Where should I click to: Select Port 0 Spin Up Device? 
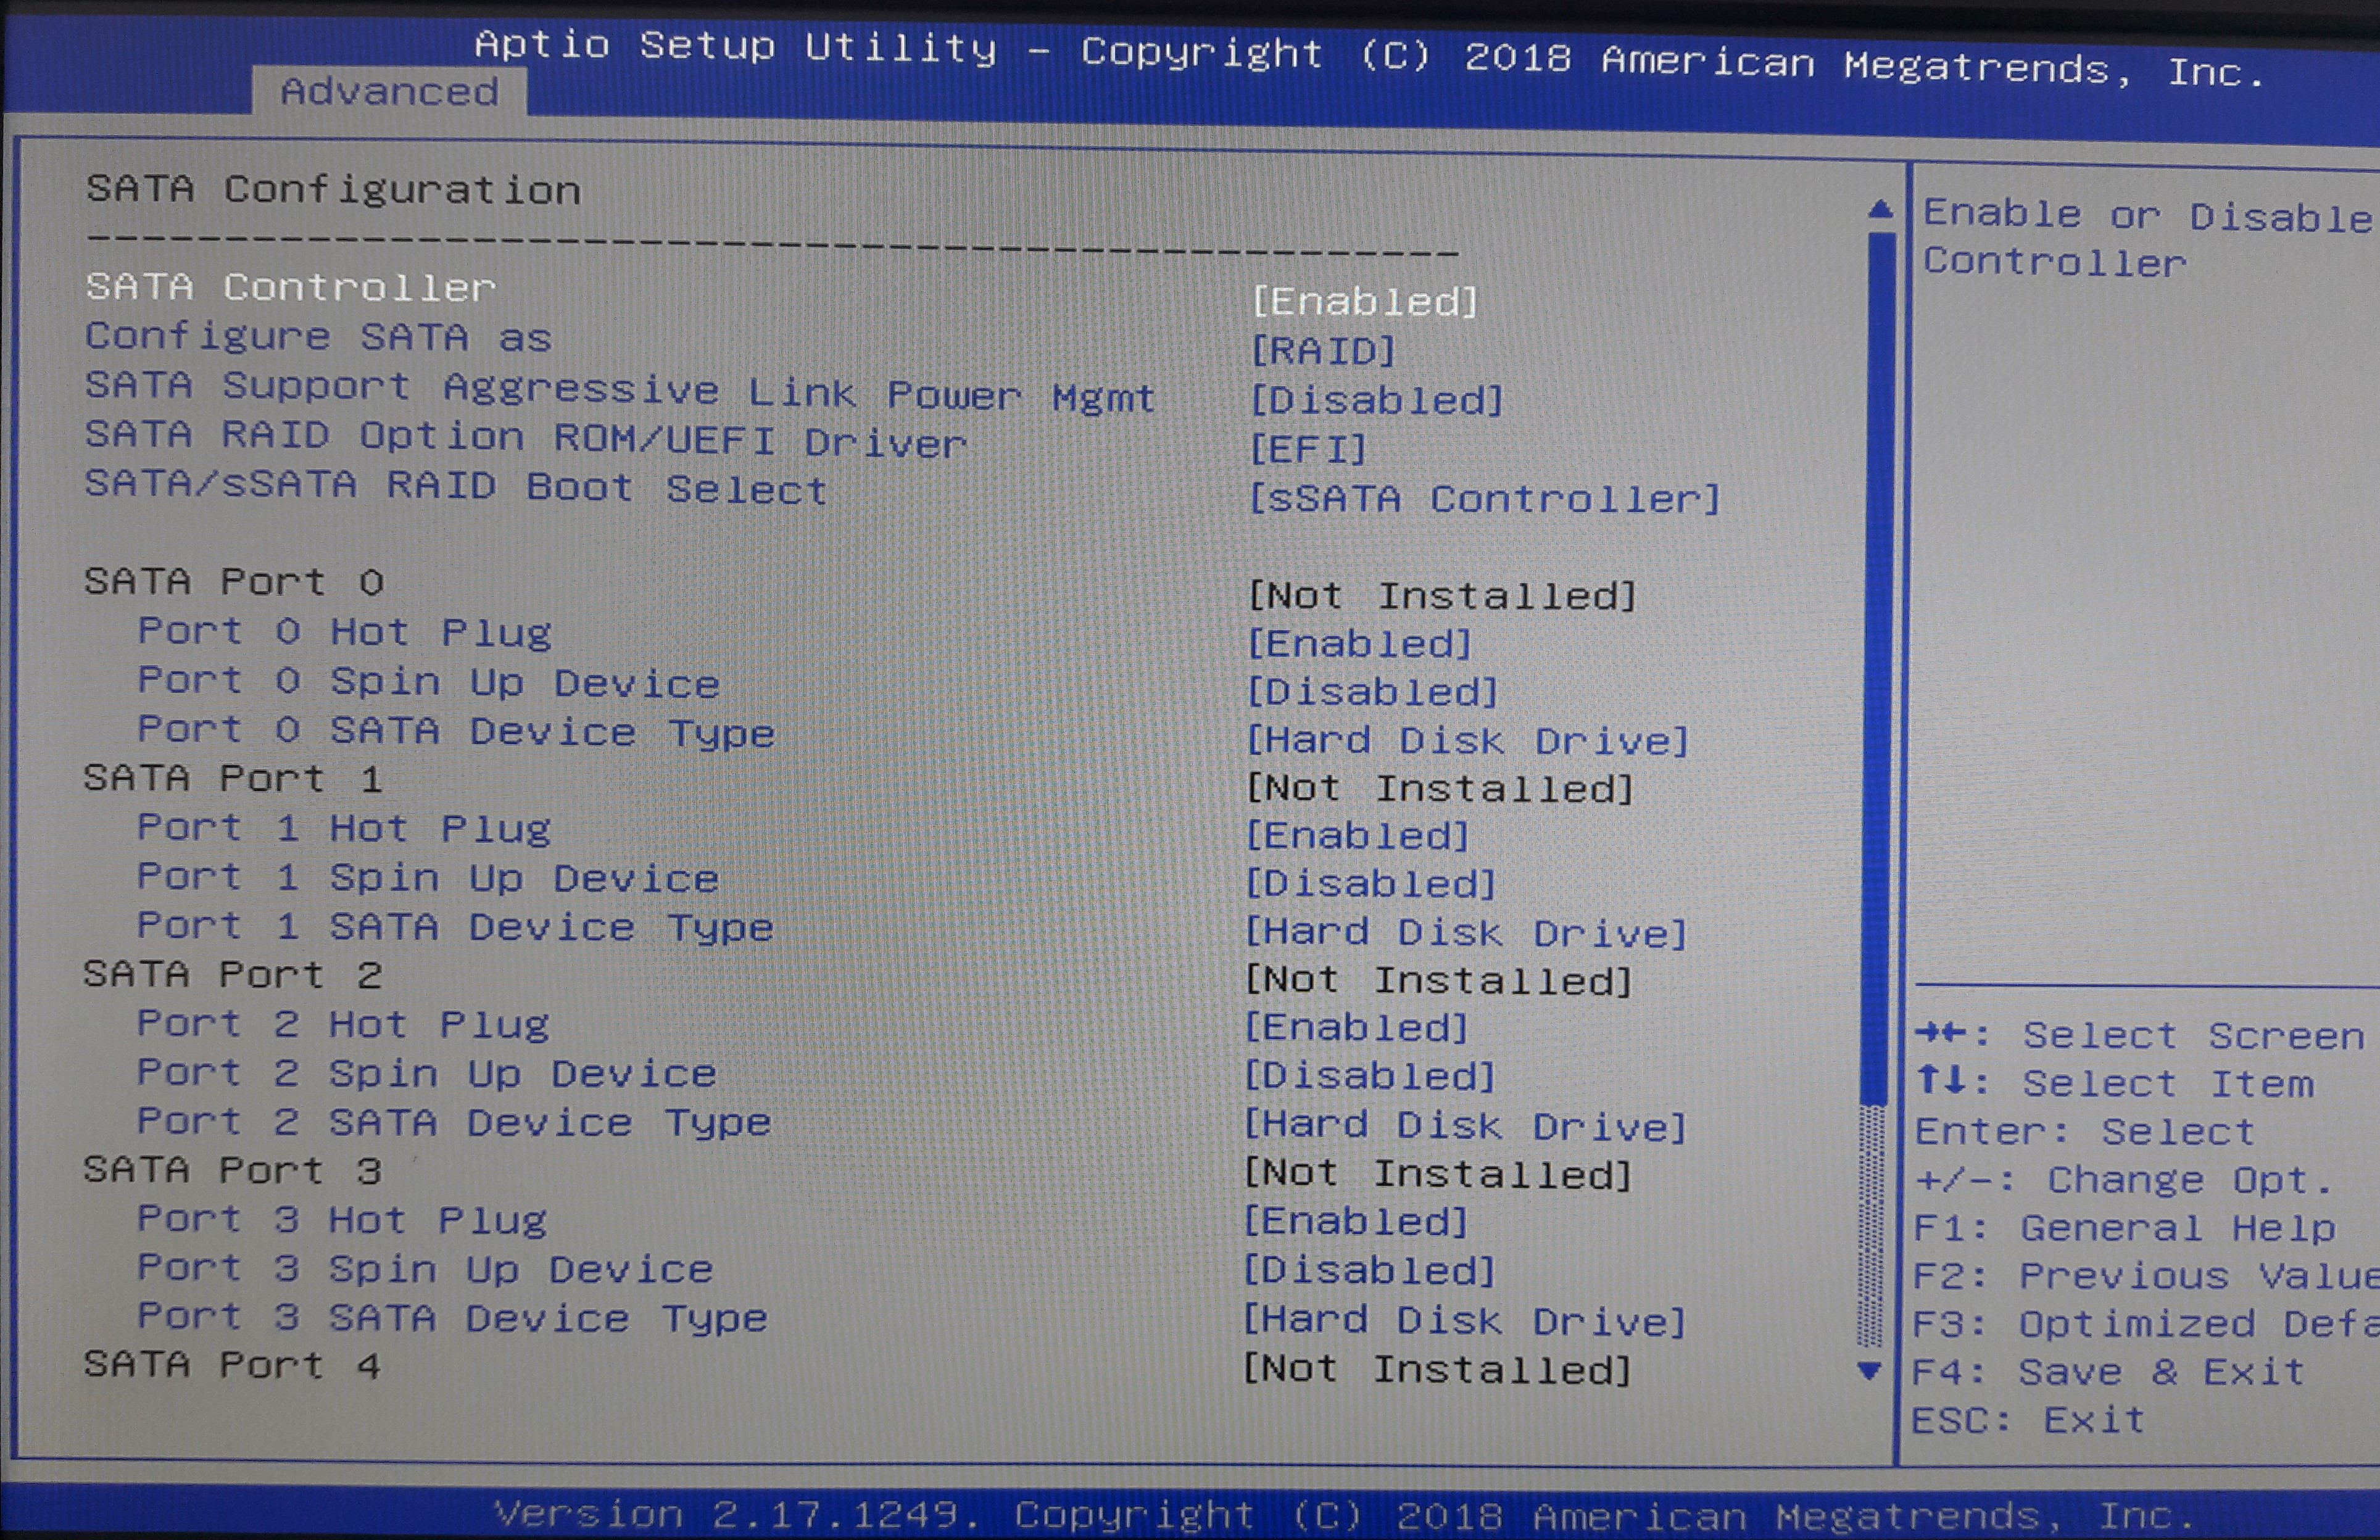point(429,682)
